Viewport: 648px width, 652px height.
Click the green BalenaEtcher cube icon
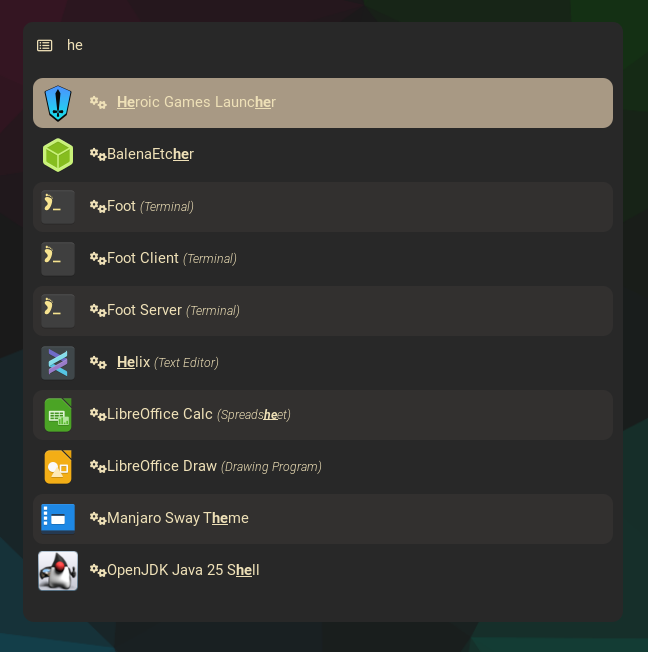point(58,155)
